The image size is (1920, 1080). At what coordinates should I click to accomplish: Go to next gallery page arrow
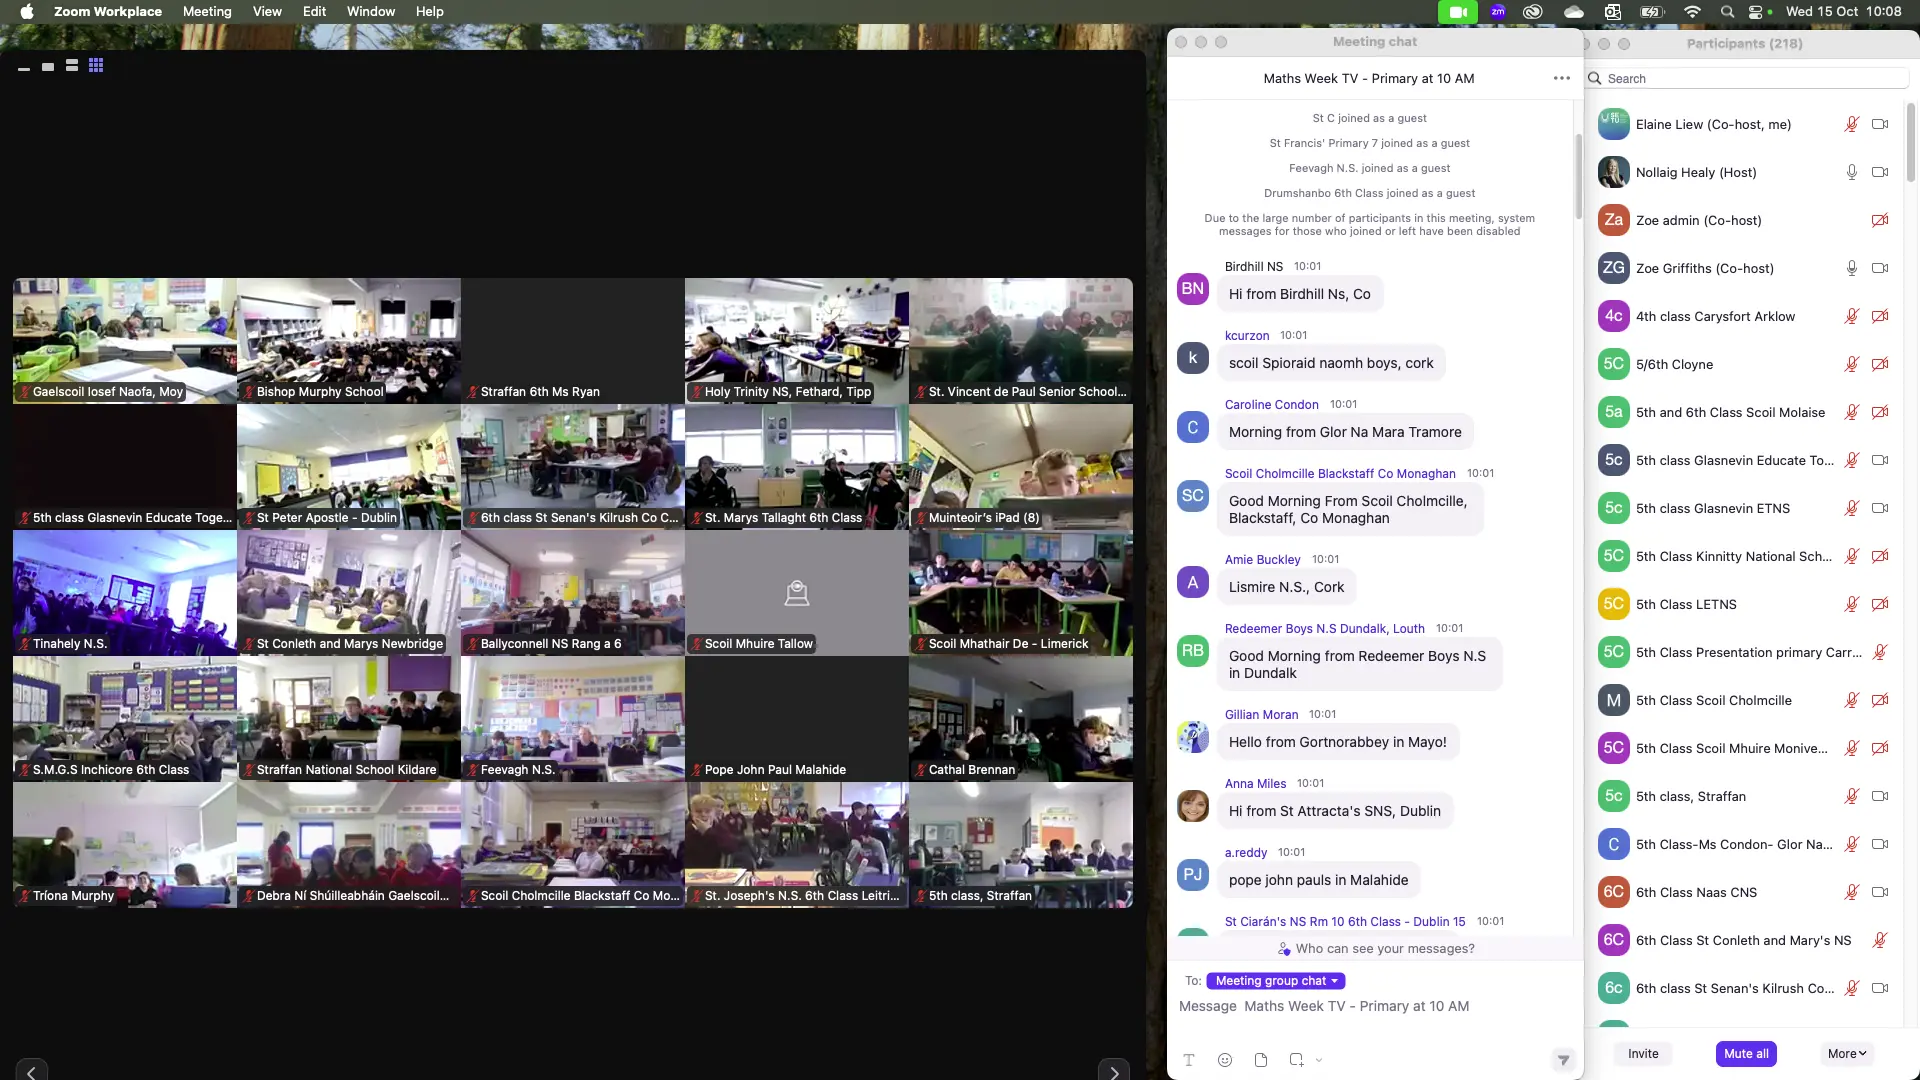pyautogui.click(x=1114, y=1072)
